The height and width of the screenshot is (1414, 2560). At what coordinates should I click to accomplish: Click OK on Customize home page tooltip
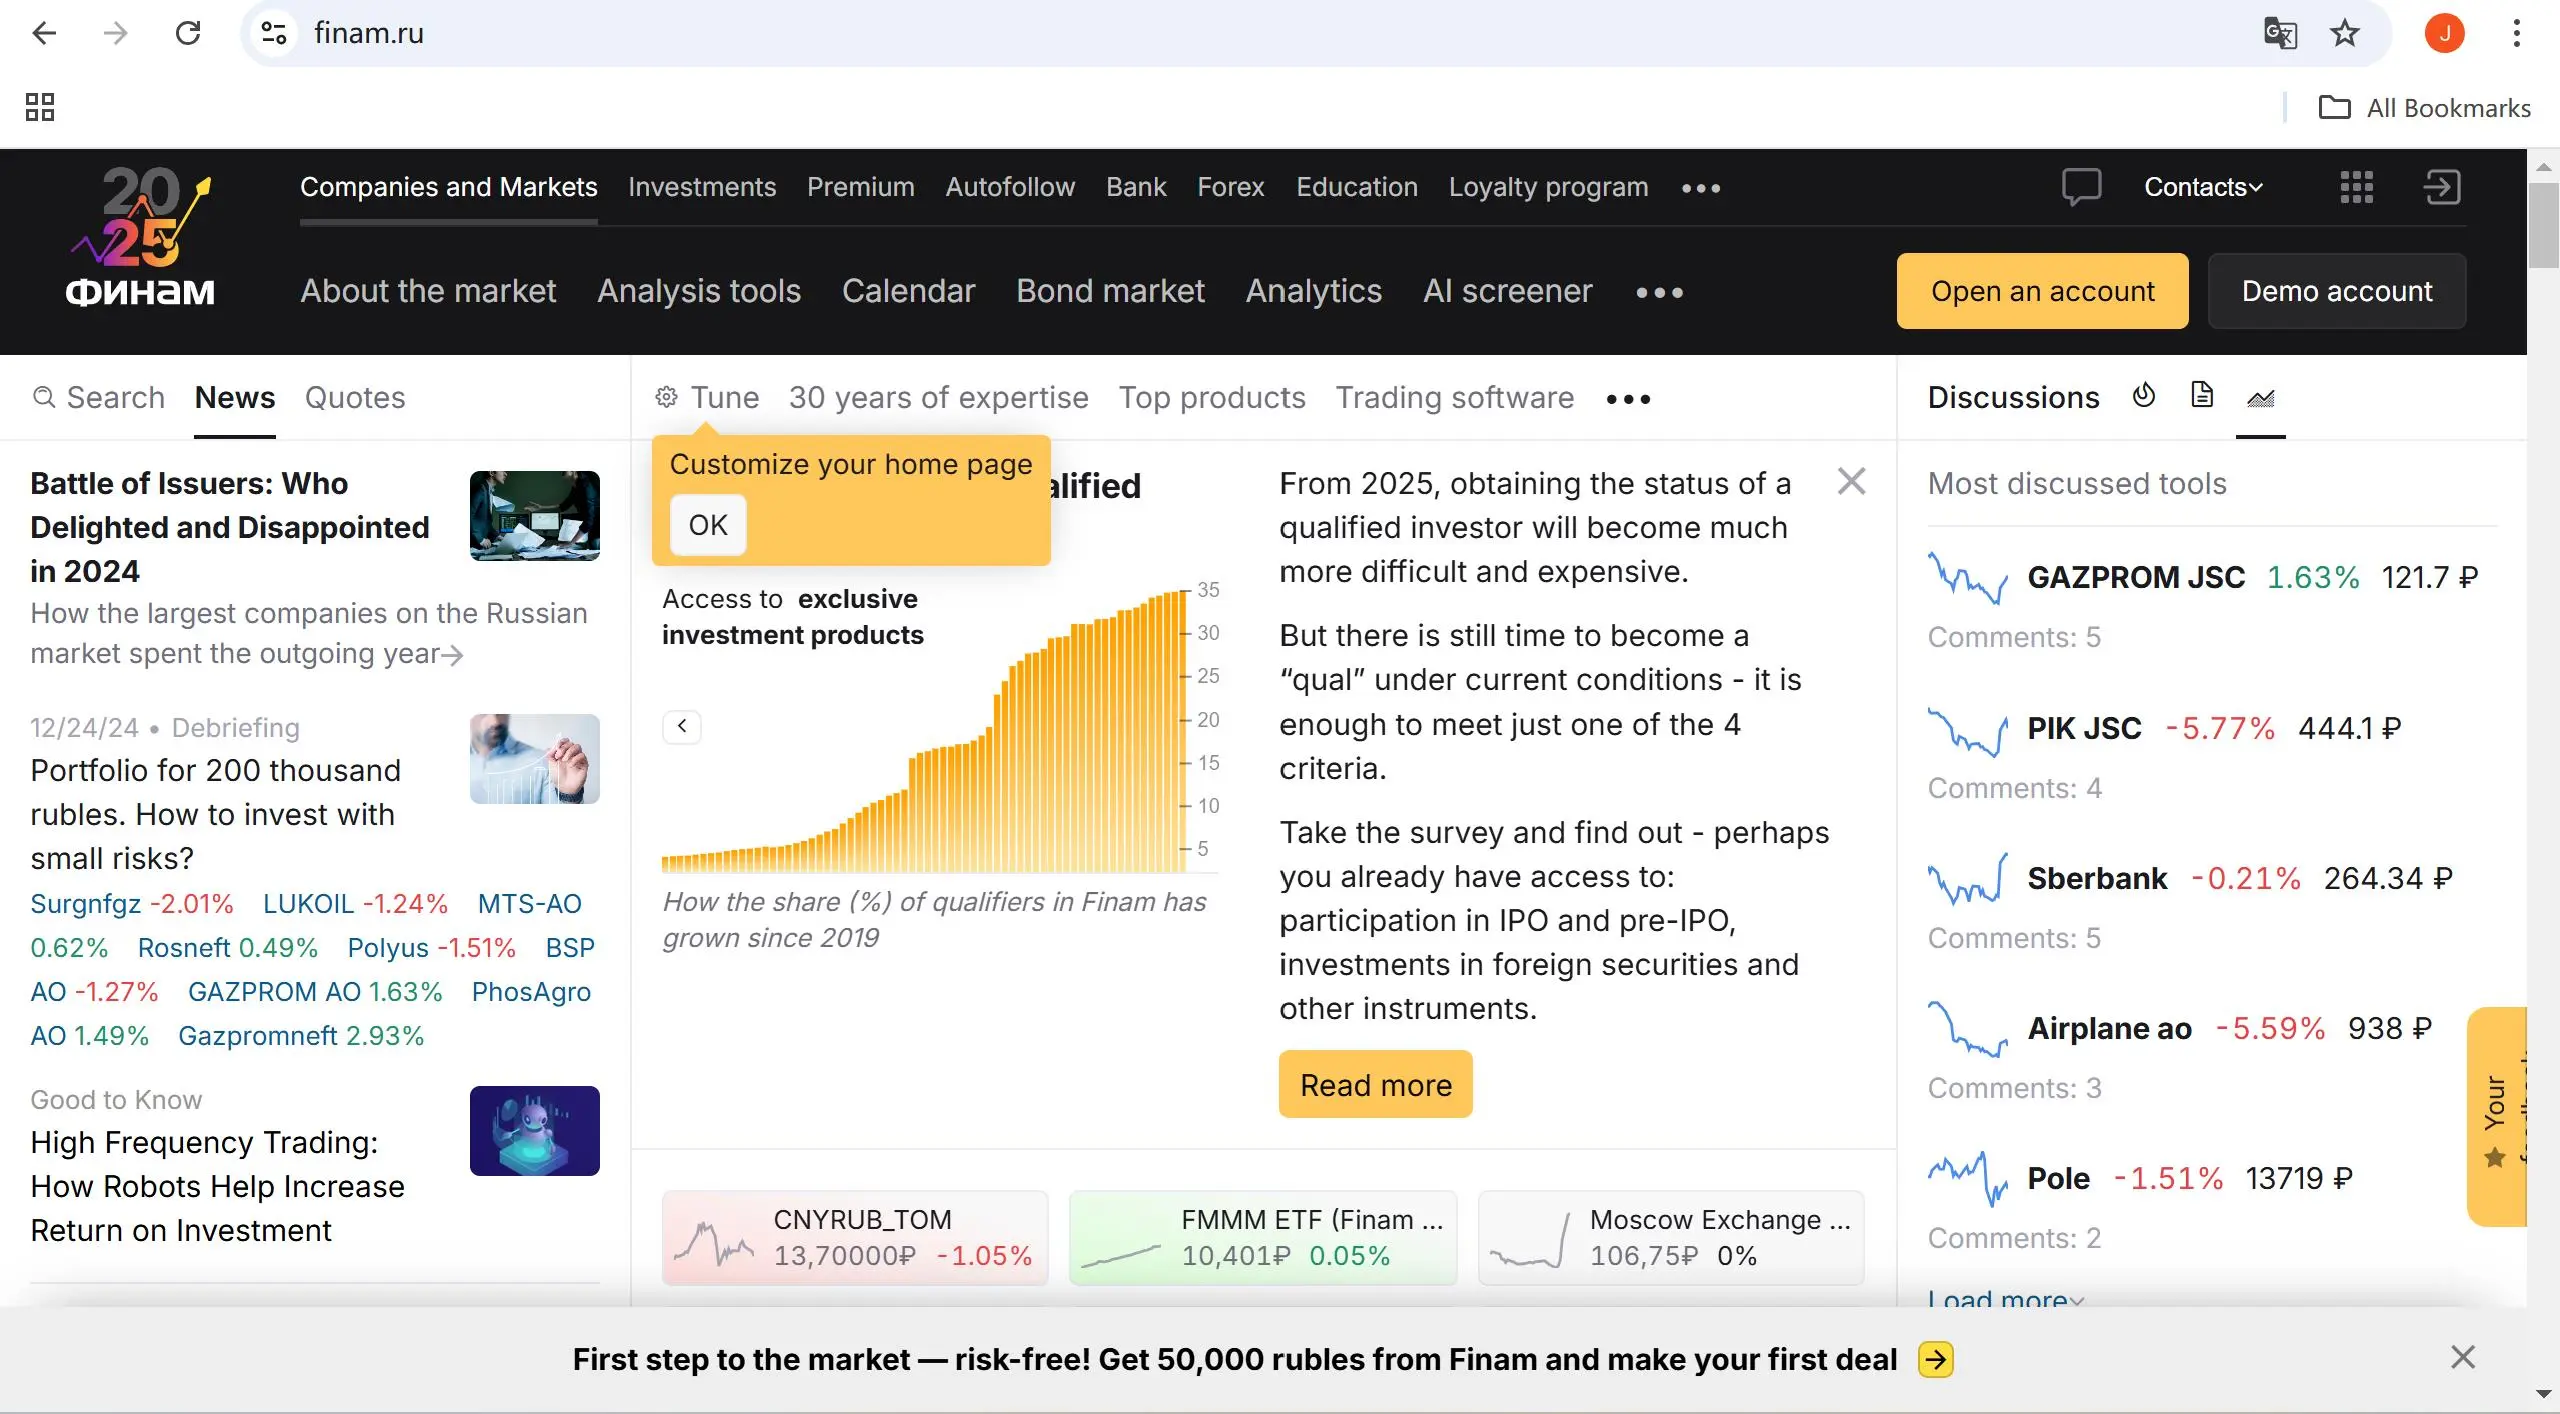point(708,525)
